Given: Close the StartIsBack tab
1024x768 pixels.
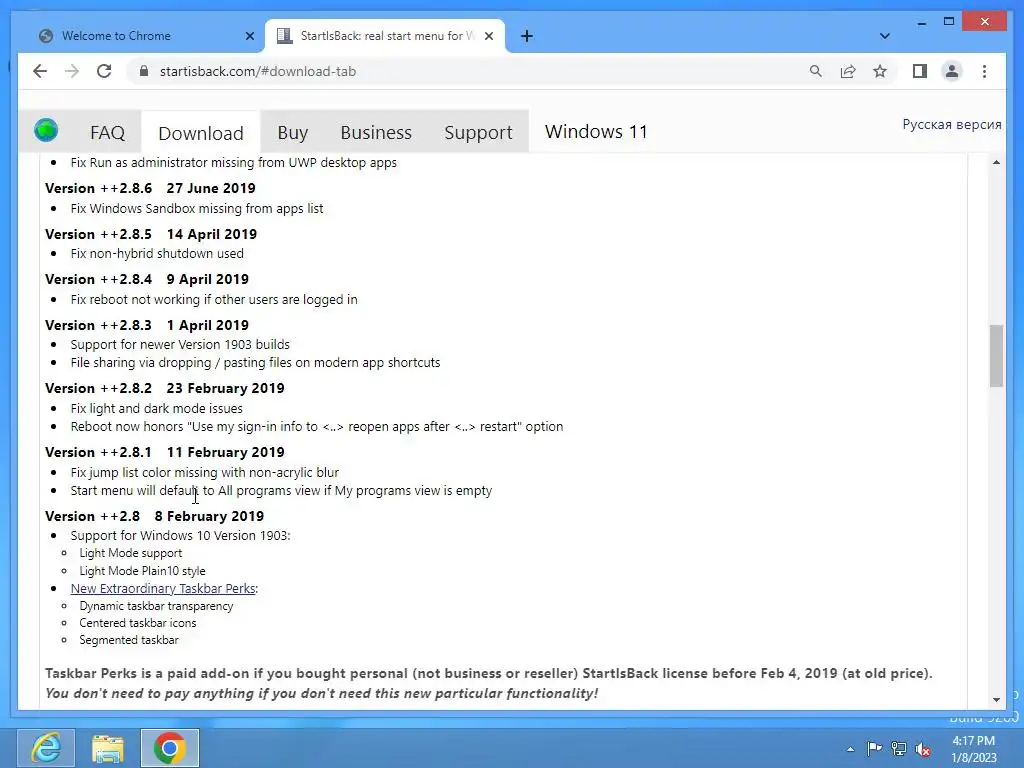Looking at the screenshot, I should coord(488,36).
